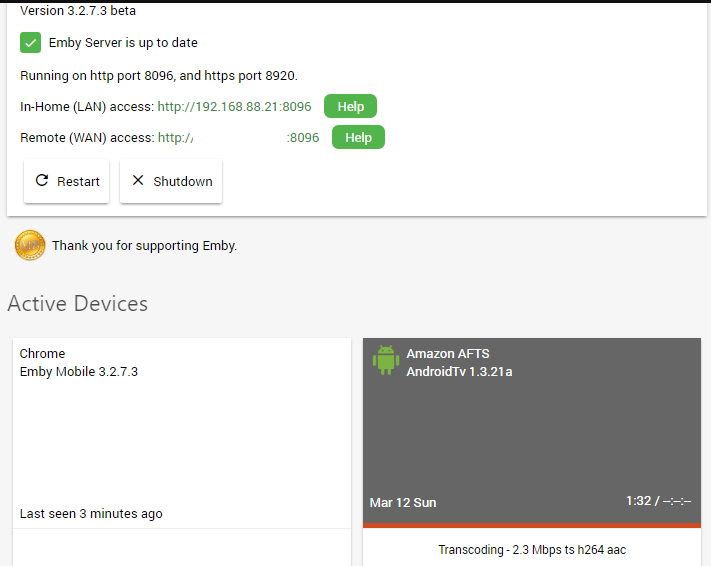Open the In-Home LAN access link
This screenshot has height=566, width=711.
(234, 106)
